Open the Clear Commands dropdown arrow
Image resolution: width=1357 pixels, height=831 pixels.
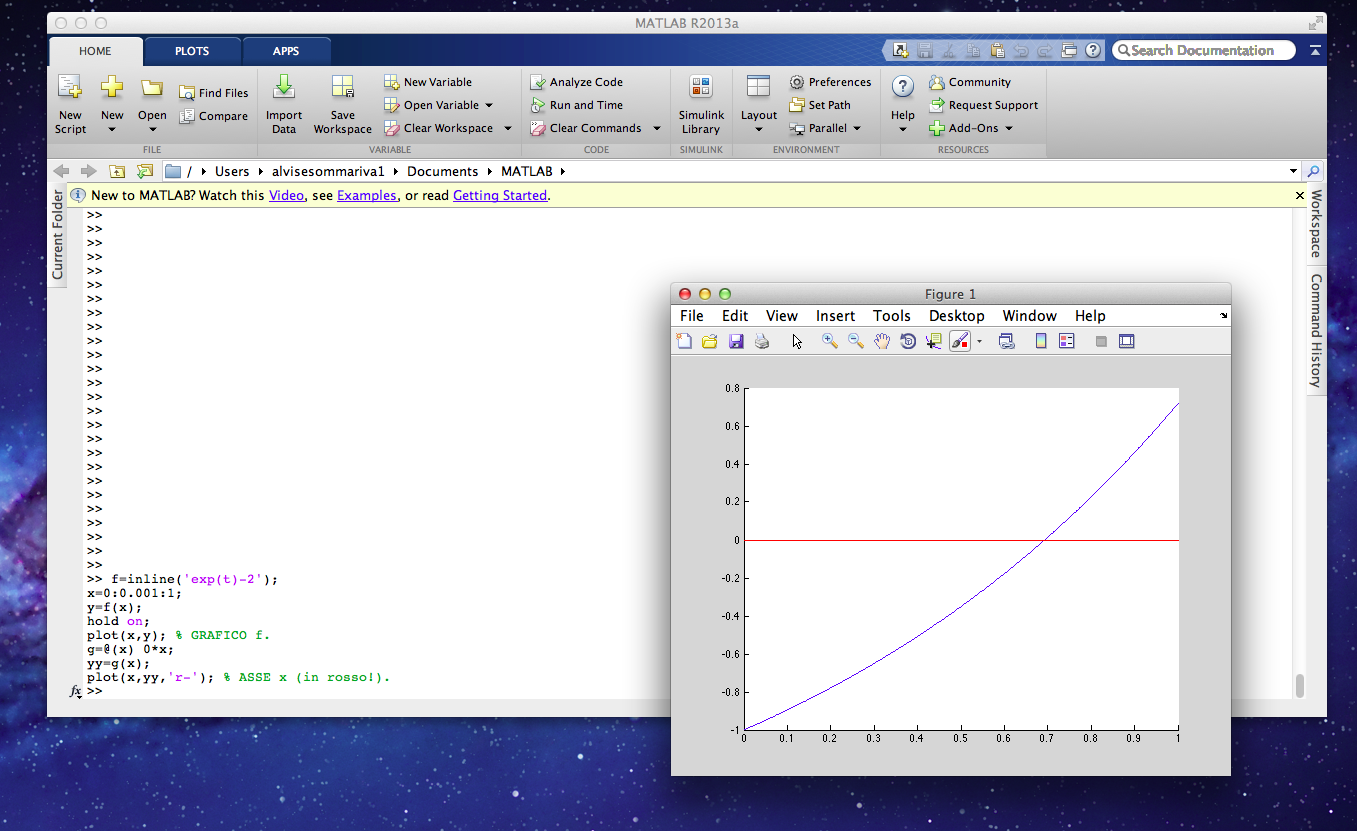[x=657, y=128]
